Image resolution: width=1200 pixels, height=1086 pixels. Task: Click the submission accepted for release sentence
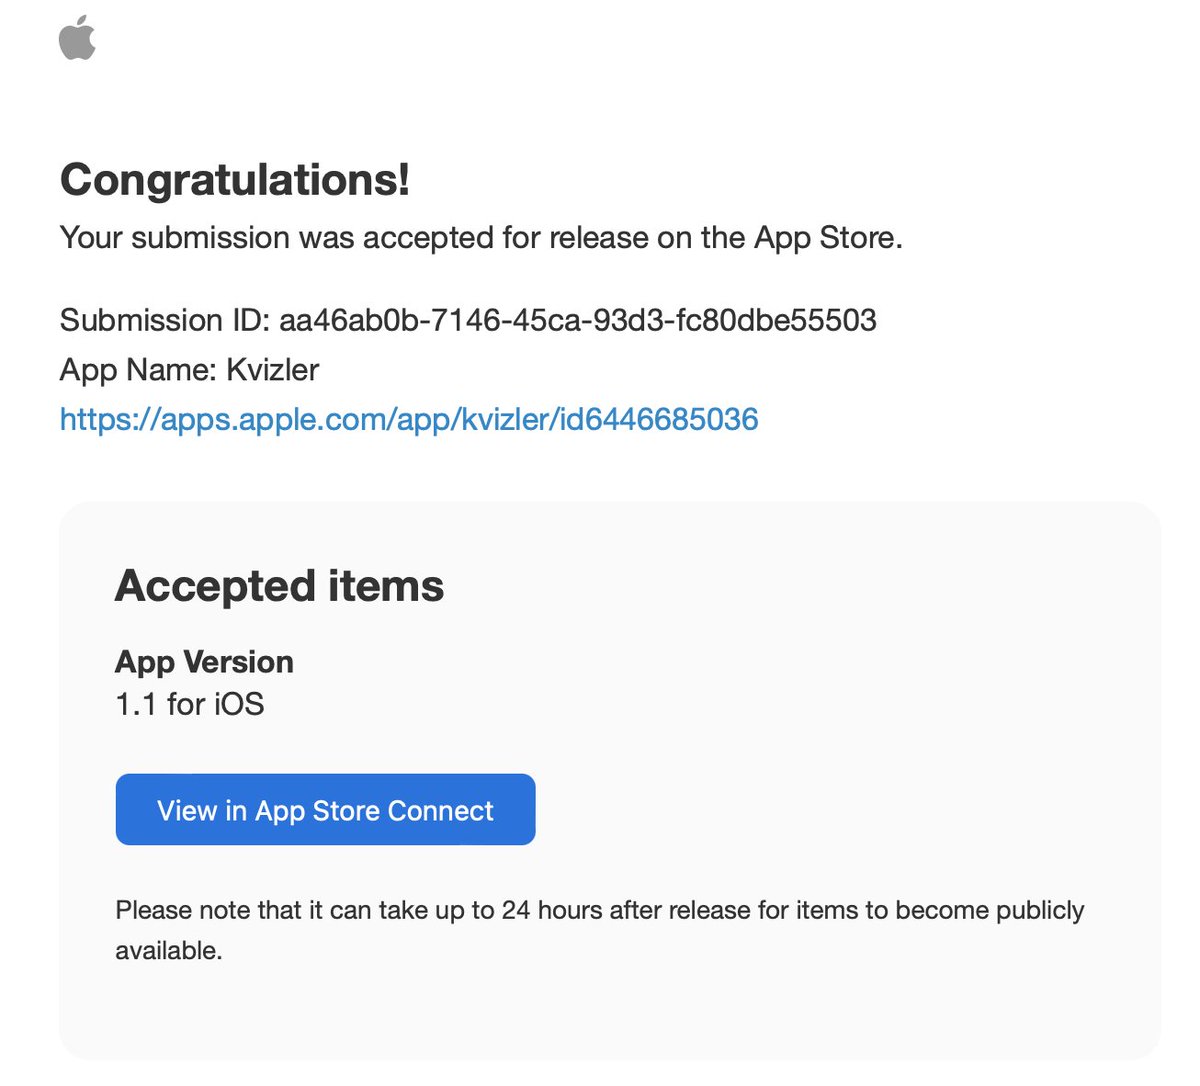481,238
